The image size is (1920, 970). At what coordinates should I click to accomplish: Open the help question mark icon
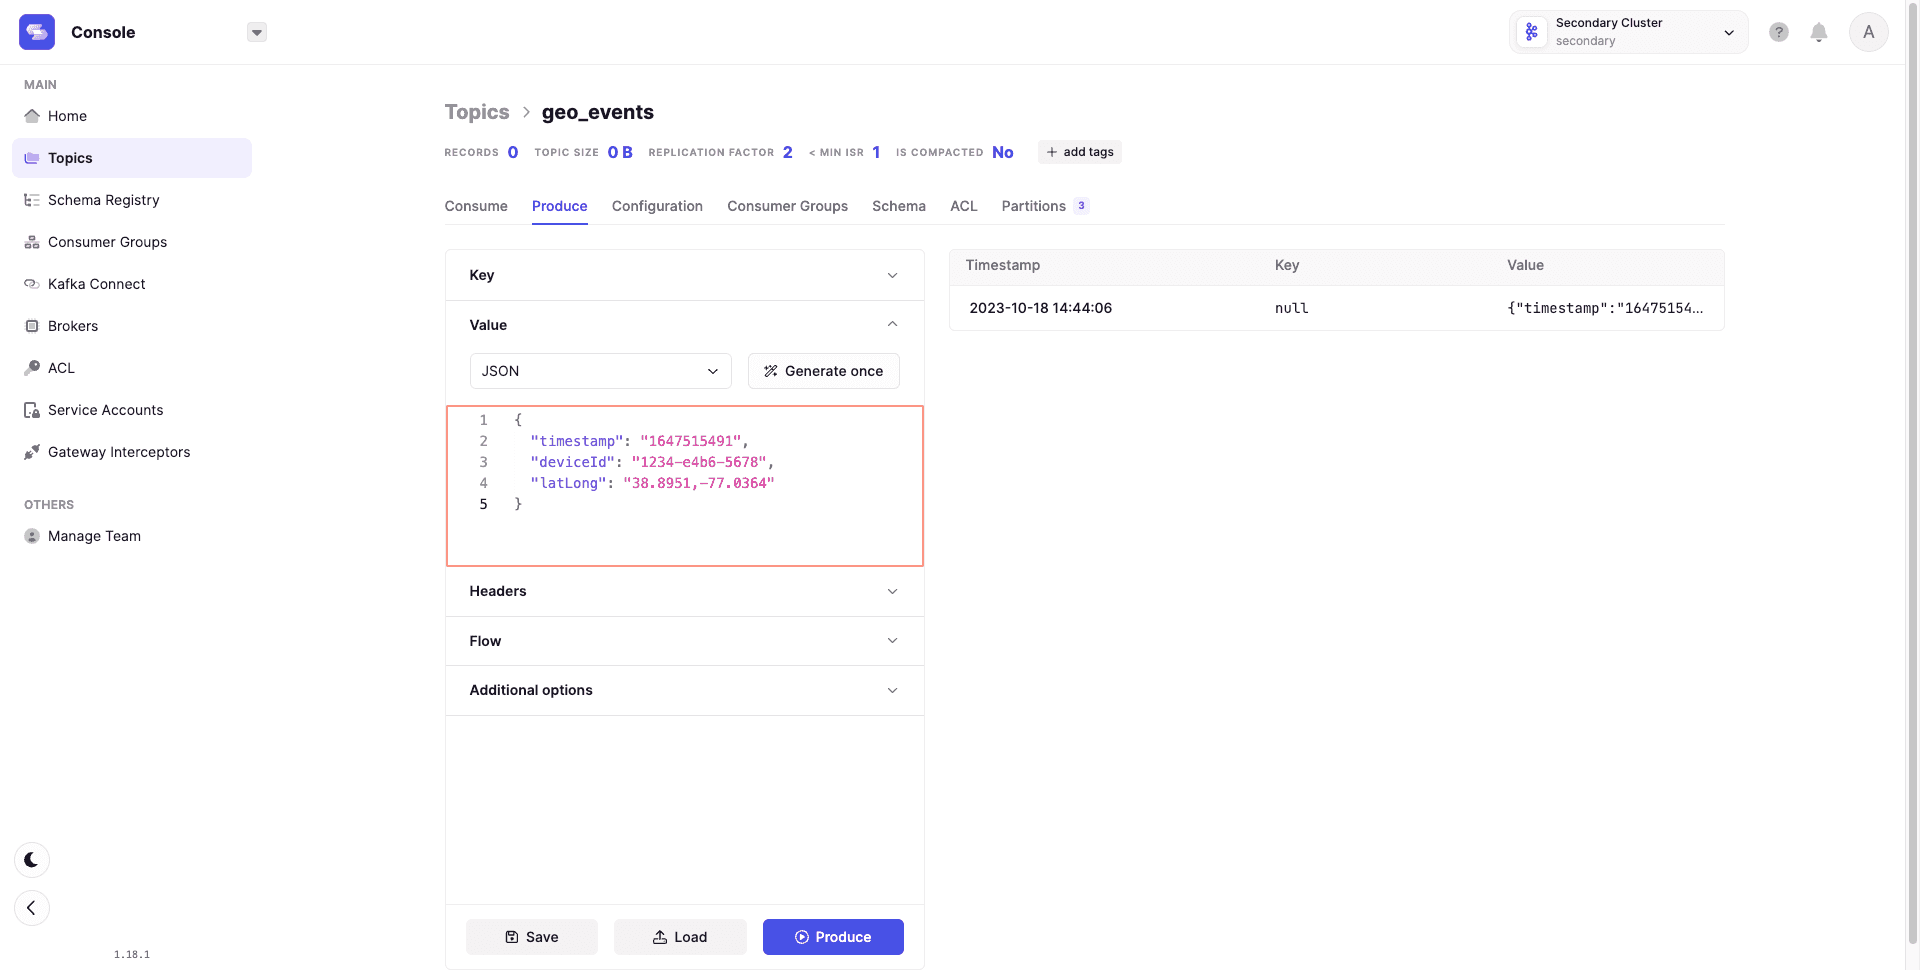pos(1778,32)
